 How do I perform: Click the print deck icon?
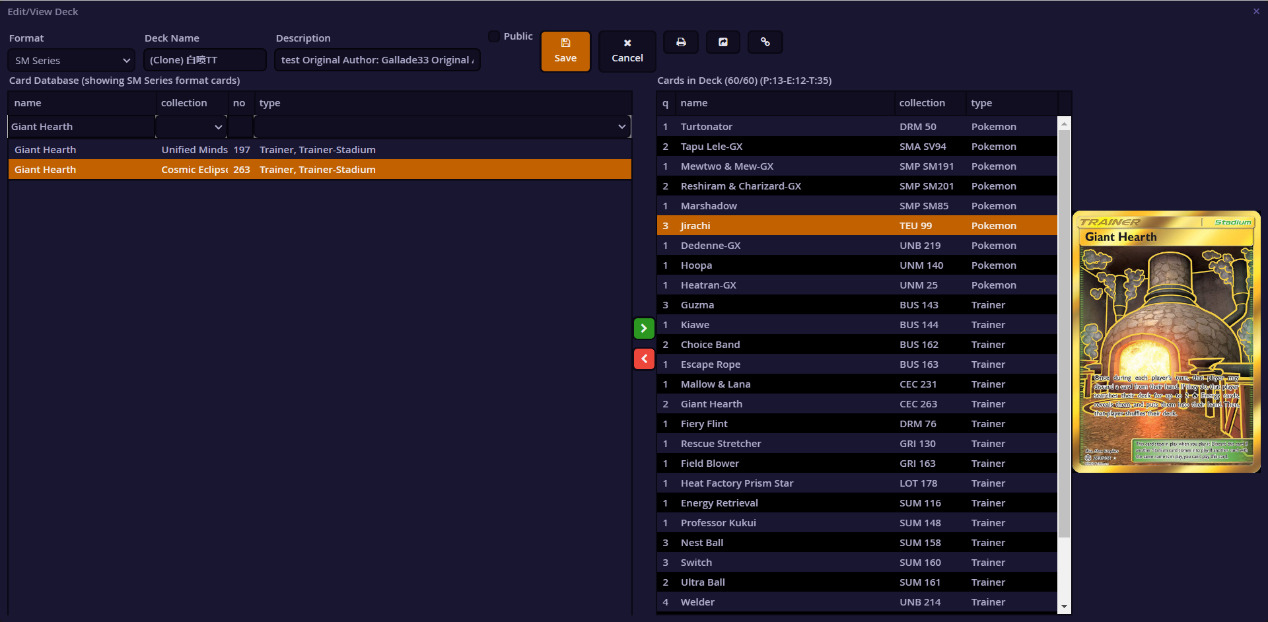pos(681,42)
